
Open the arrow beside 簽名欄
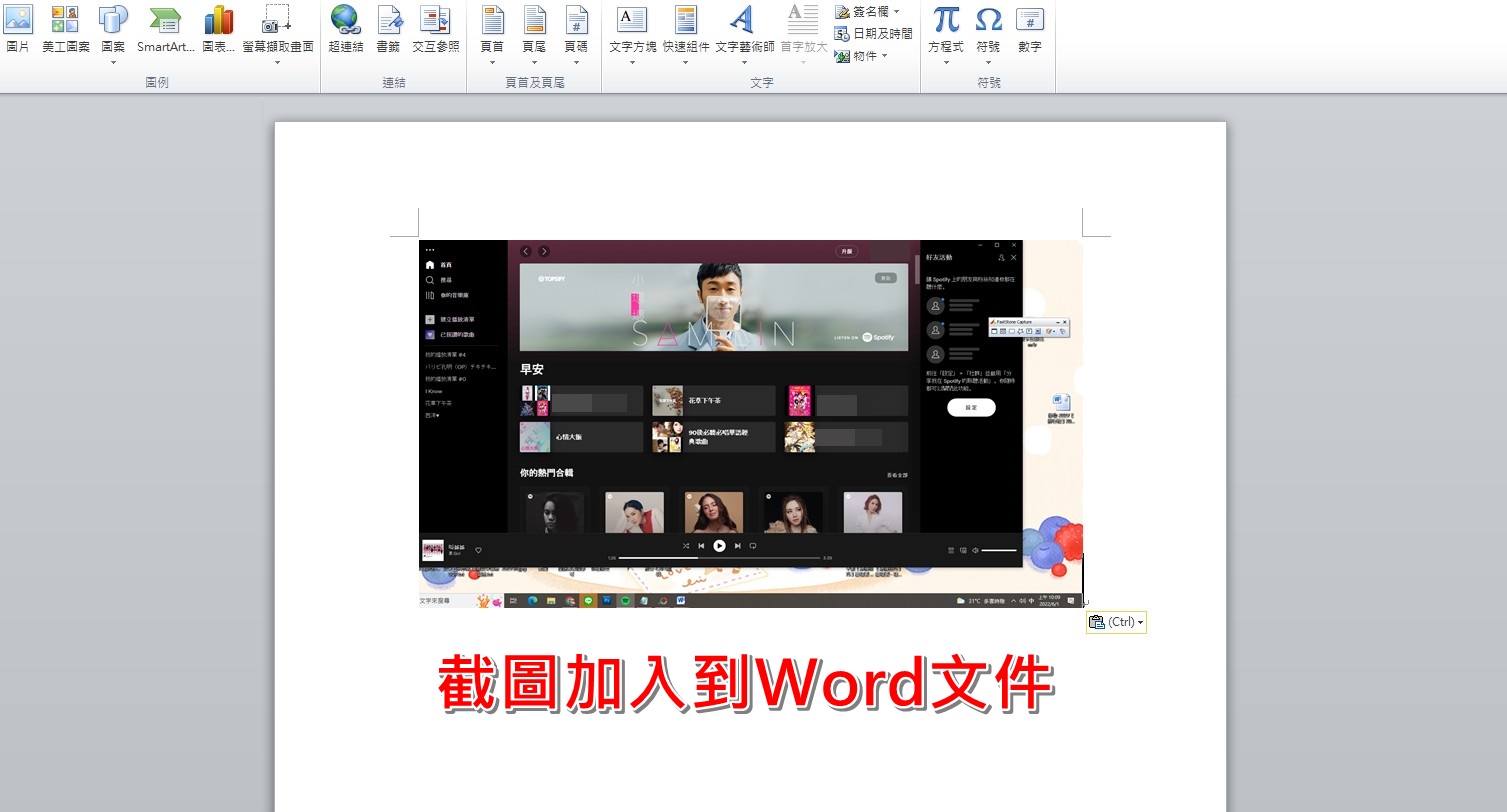coord(896,11)
